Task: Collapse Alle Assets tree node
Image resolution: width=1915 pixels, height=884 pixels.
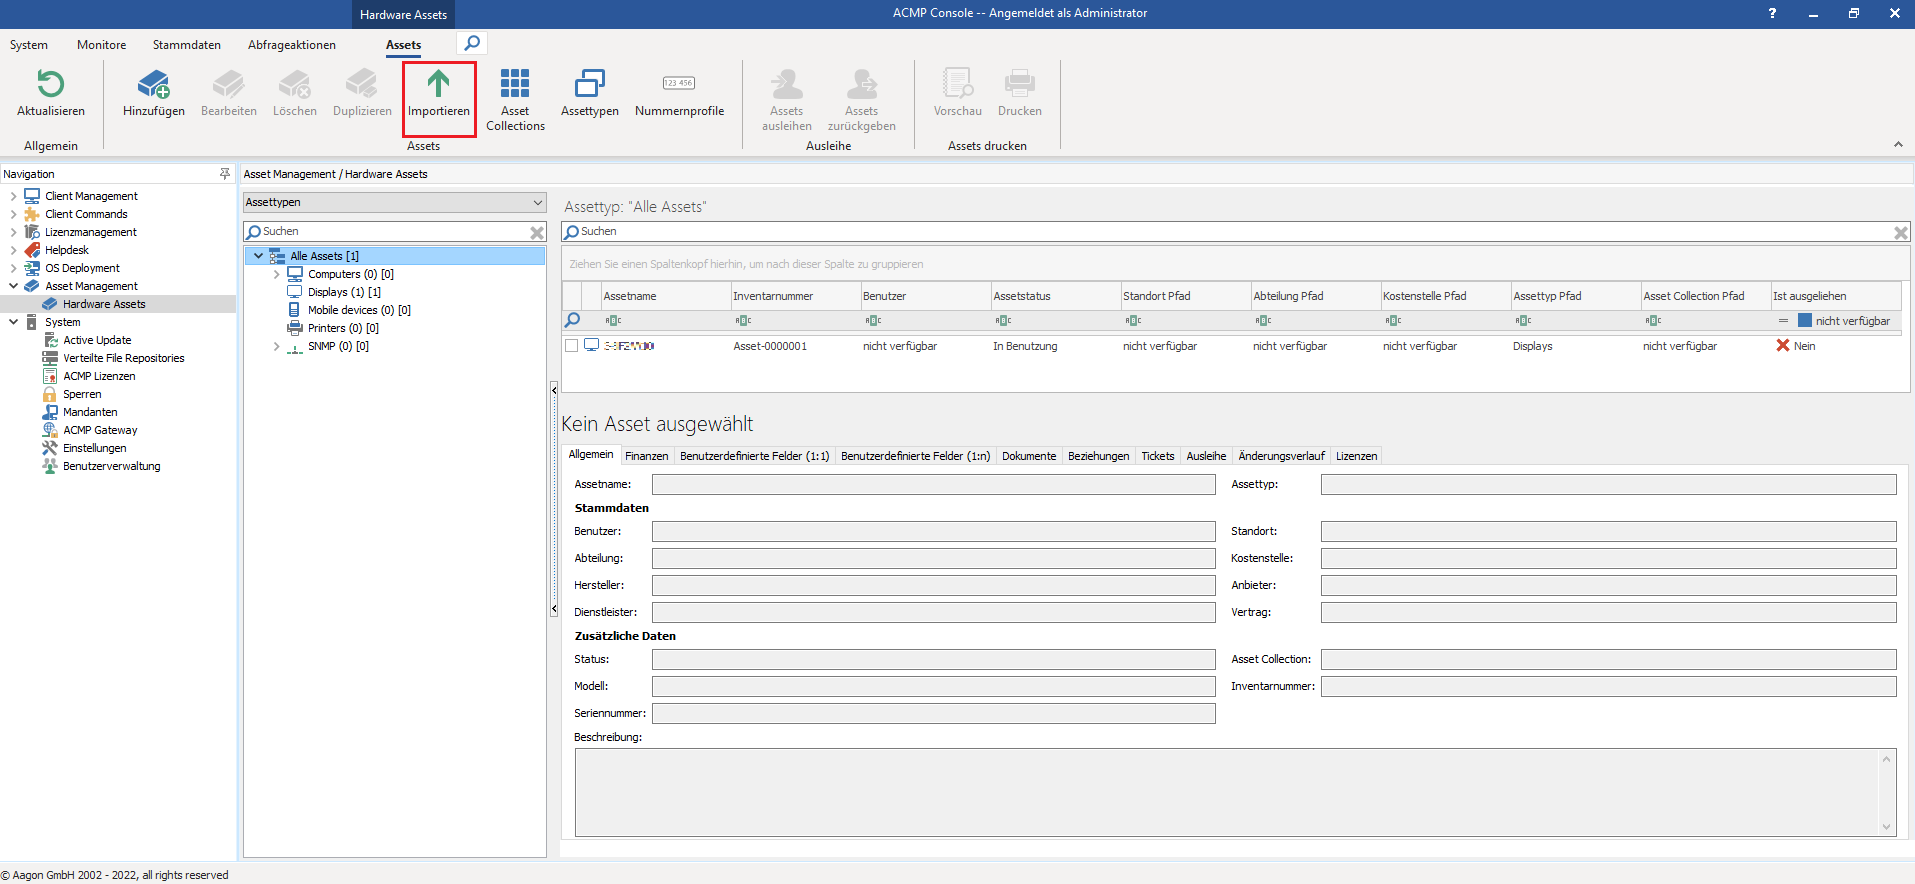Action: pos(258,256)
